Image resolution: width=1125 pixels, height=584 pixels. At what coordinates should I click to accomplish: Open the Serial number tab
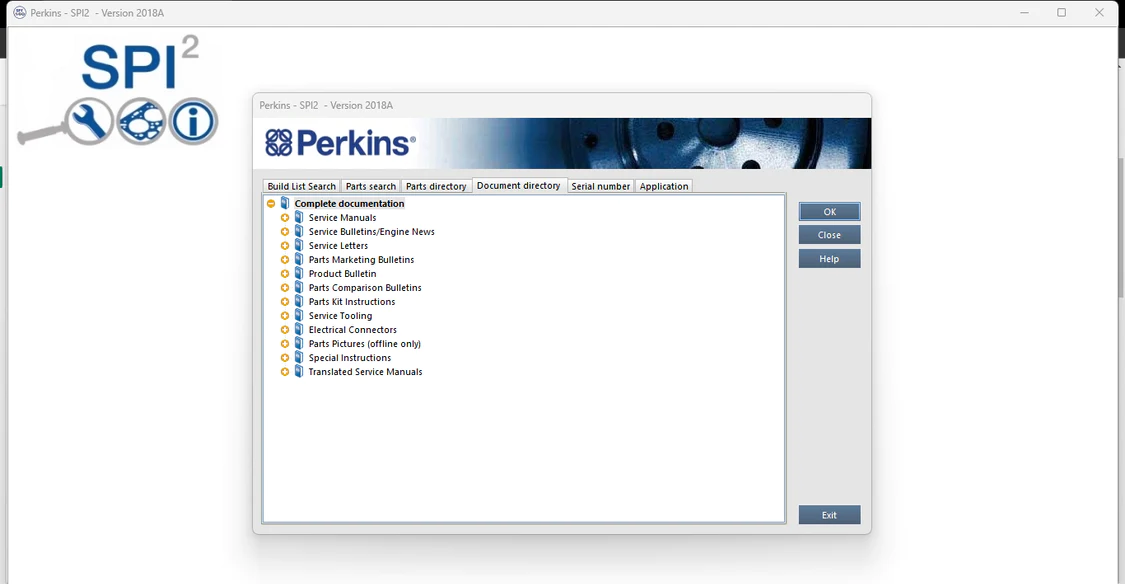600,186
